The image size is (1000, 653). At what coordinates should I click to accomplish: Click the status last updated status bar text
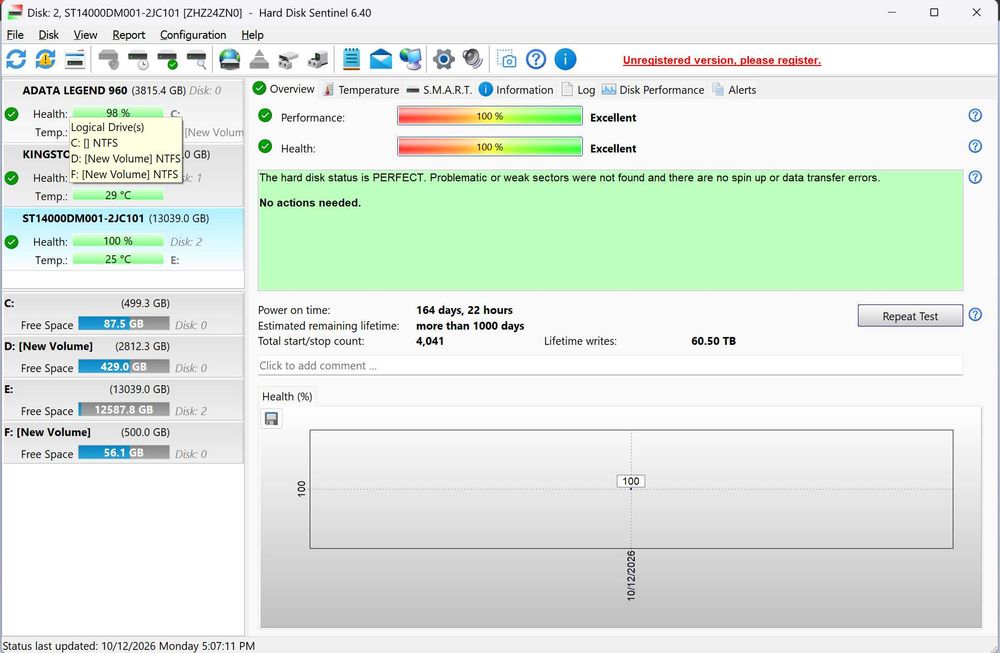click(x=129, y=646)
